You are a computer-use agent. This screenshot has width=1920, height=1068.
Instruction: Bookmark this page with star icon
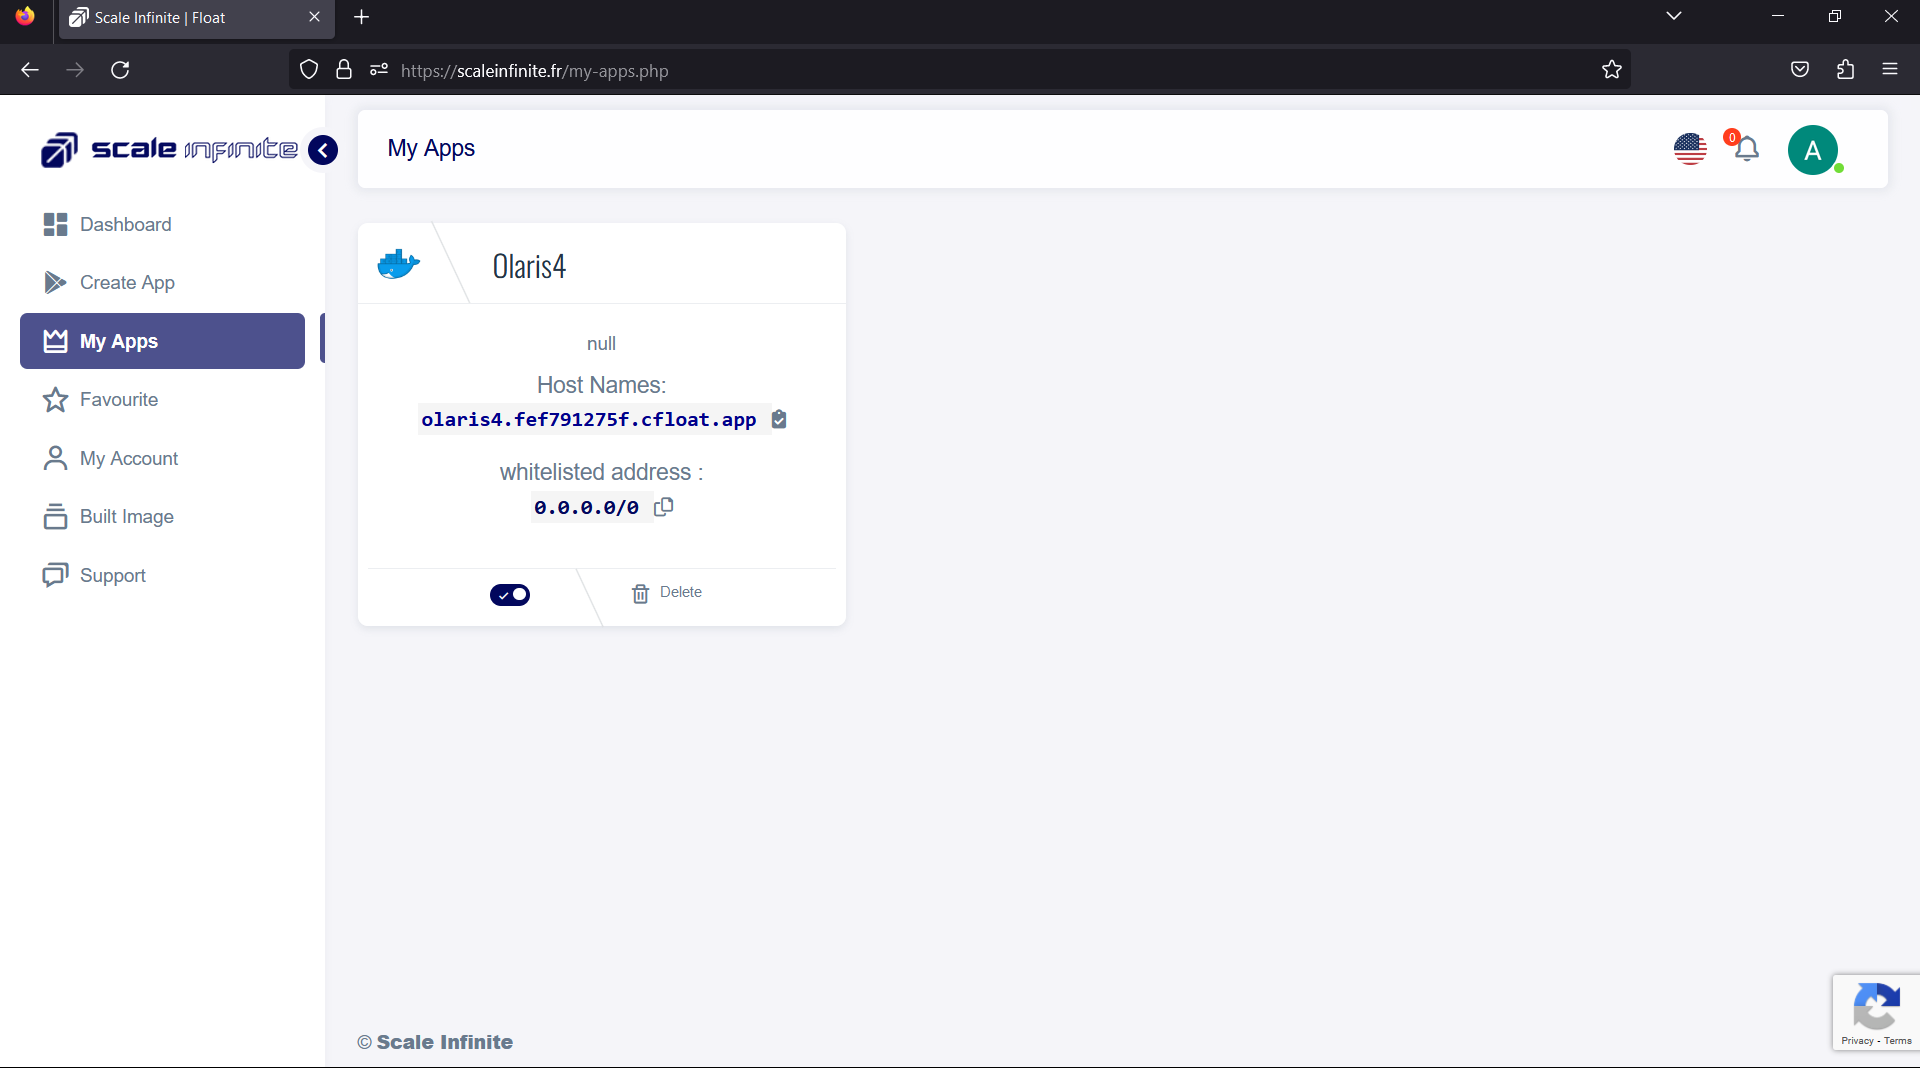click(1612, 70)
